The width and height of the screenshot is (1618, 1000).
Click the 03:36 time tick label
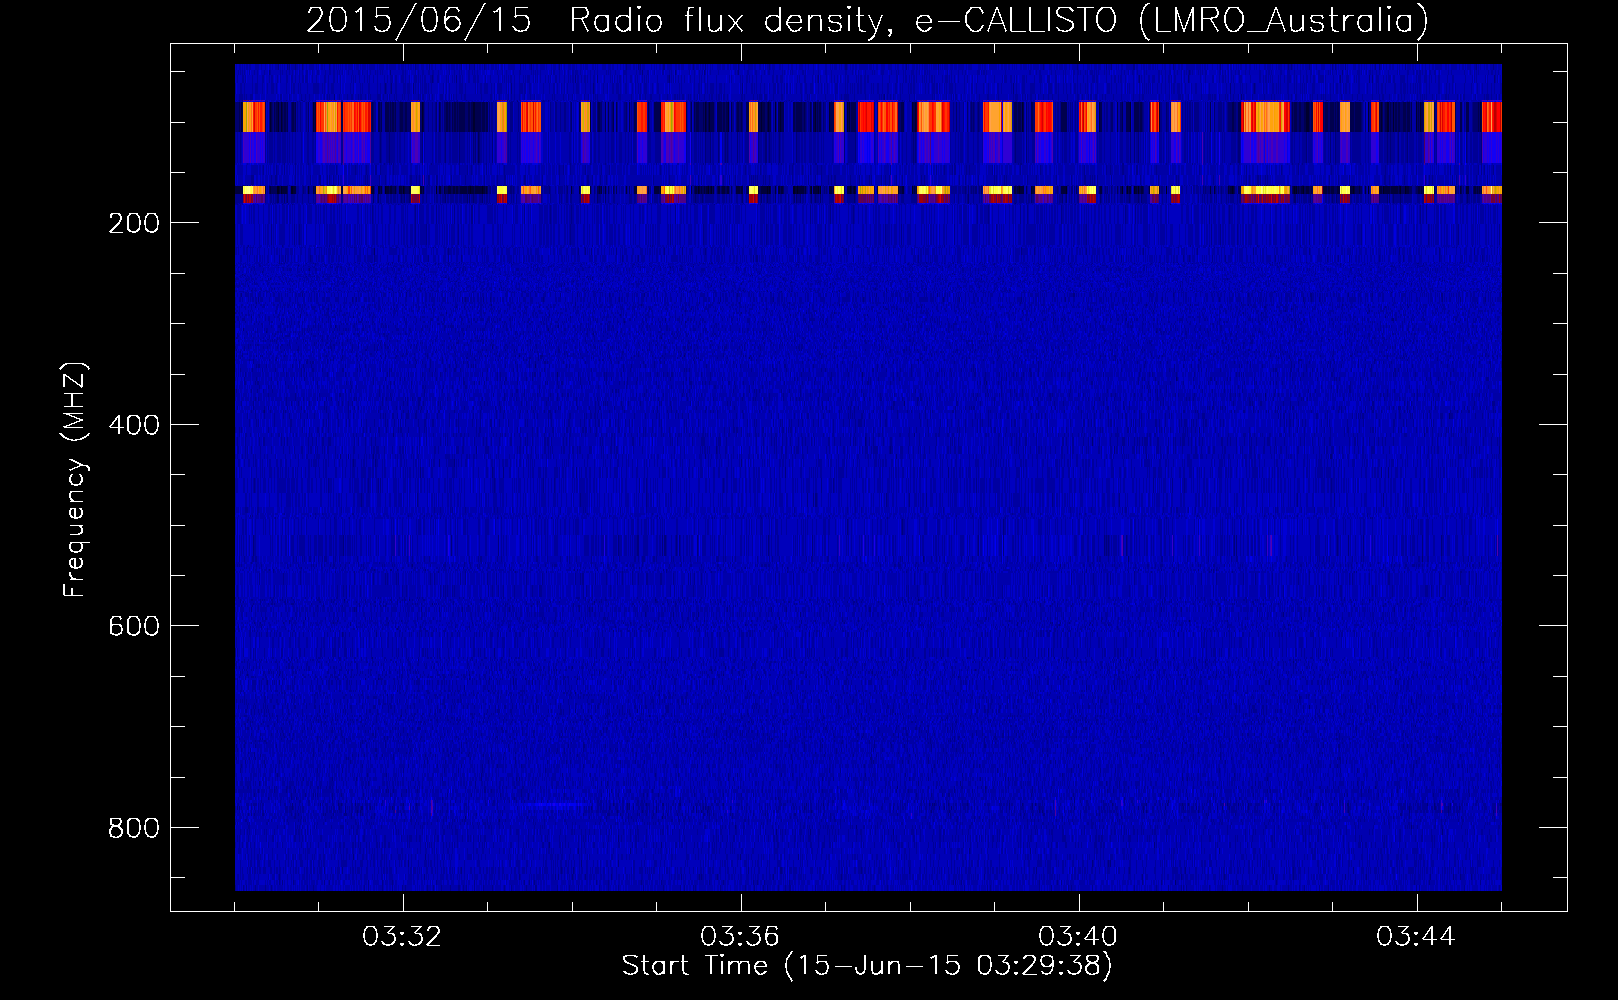pyautogui.click(x=740, y=937)
